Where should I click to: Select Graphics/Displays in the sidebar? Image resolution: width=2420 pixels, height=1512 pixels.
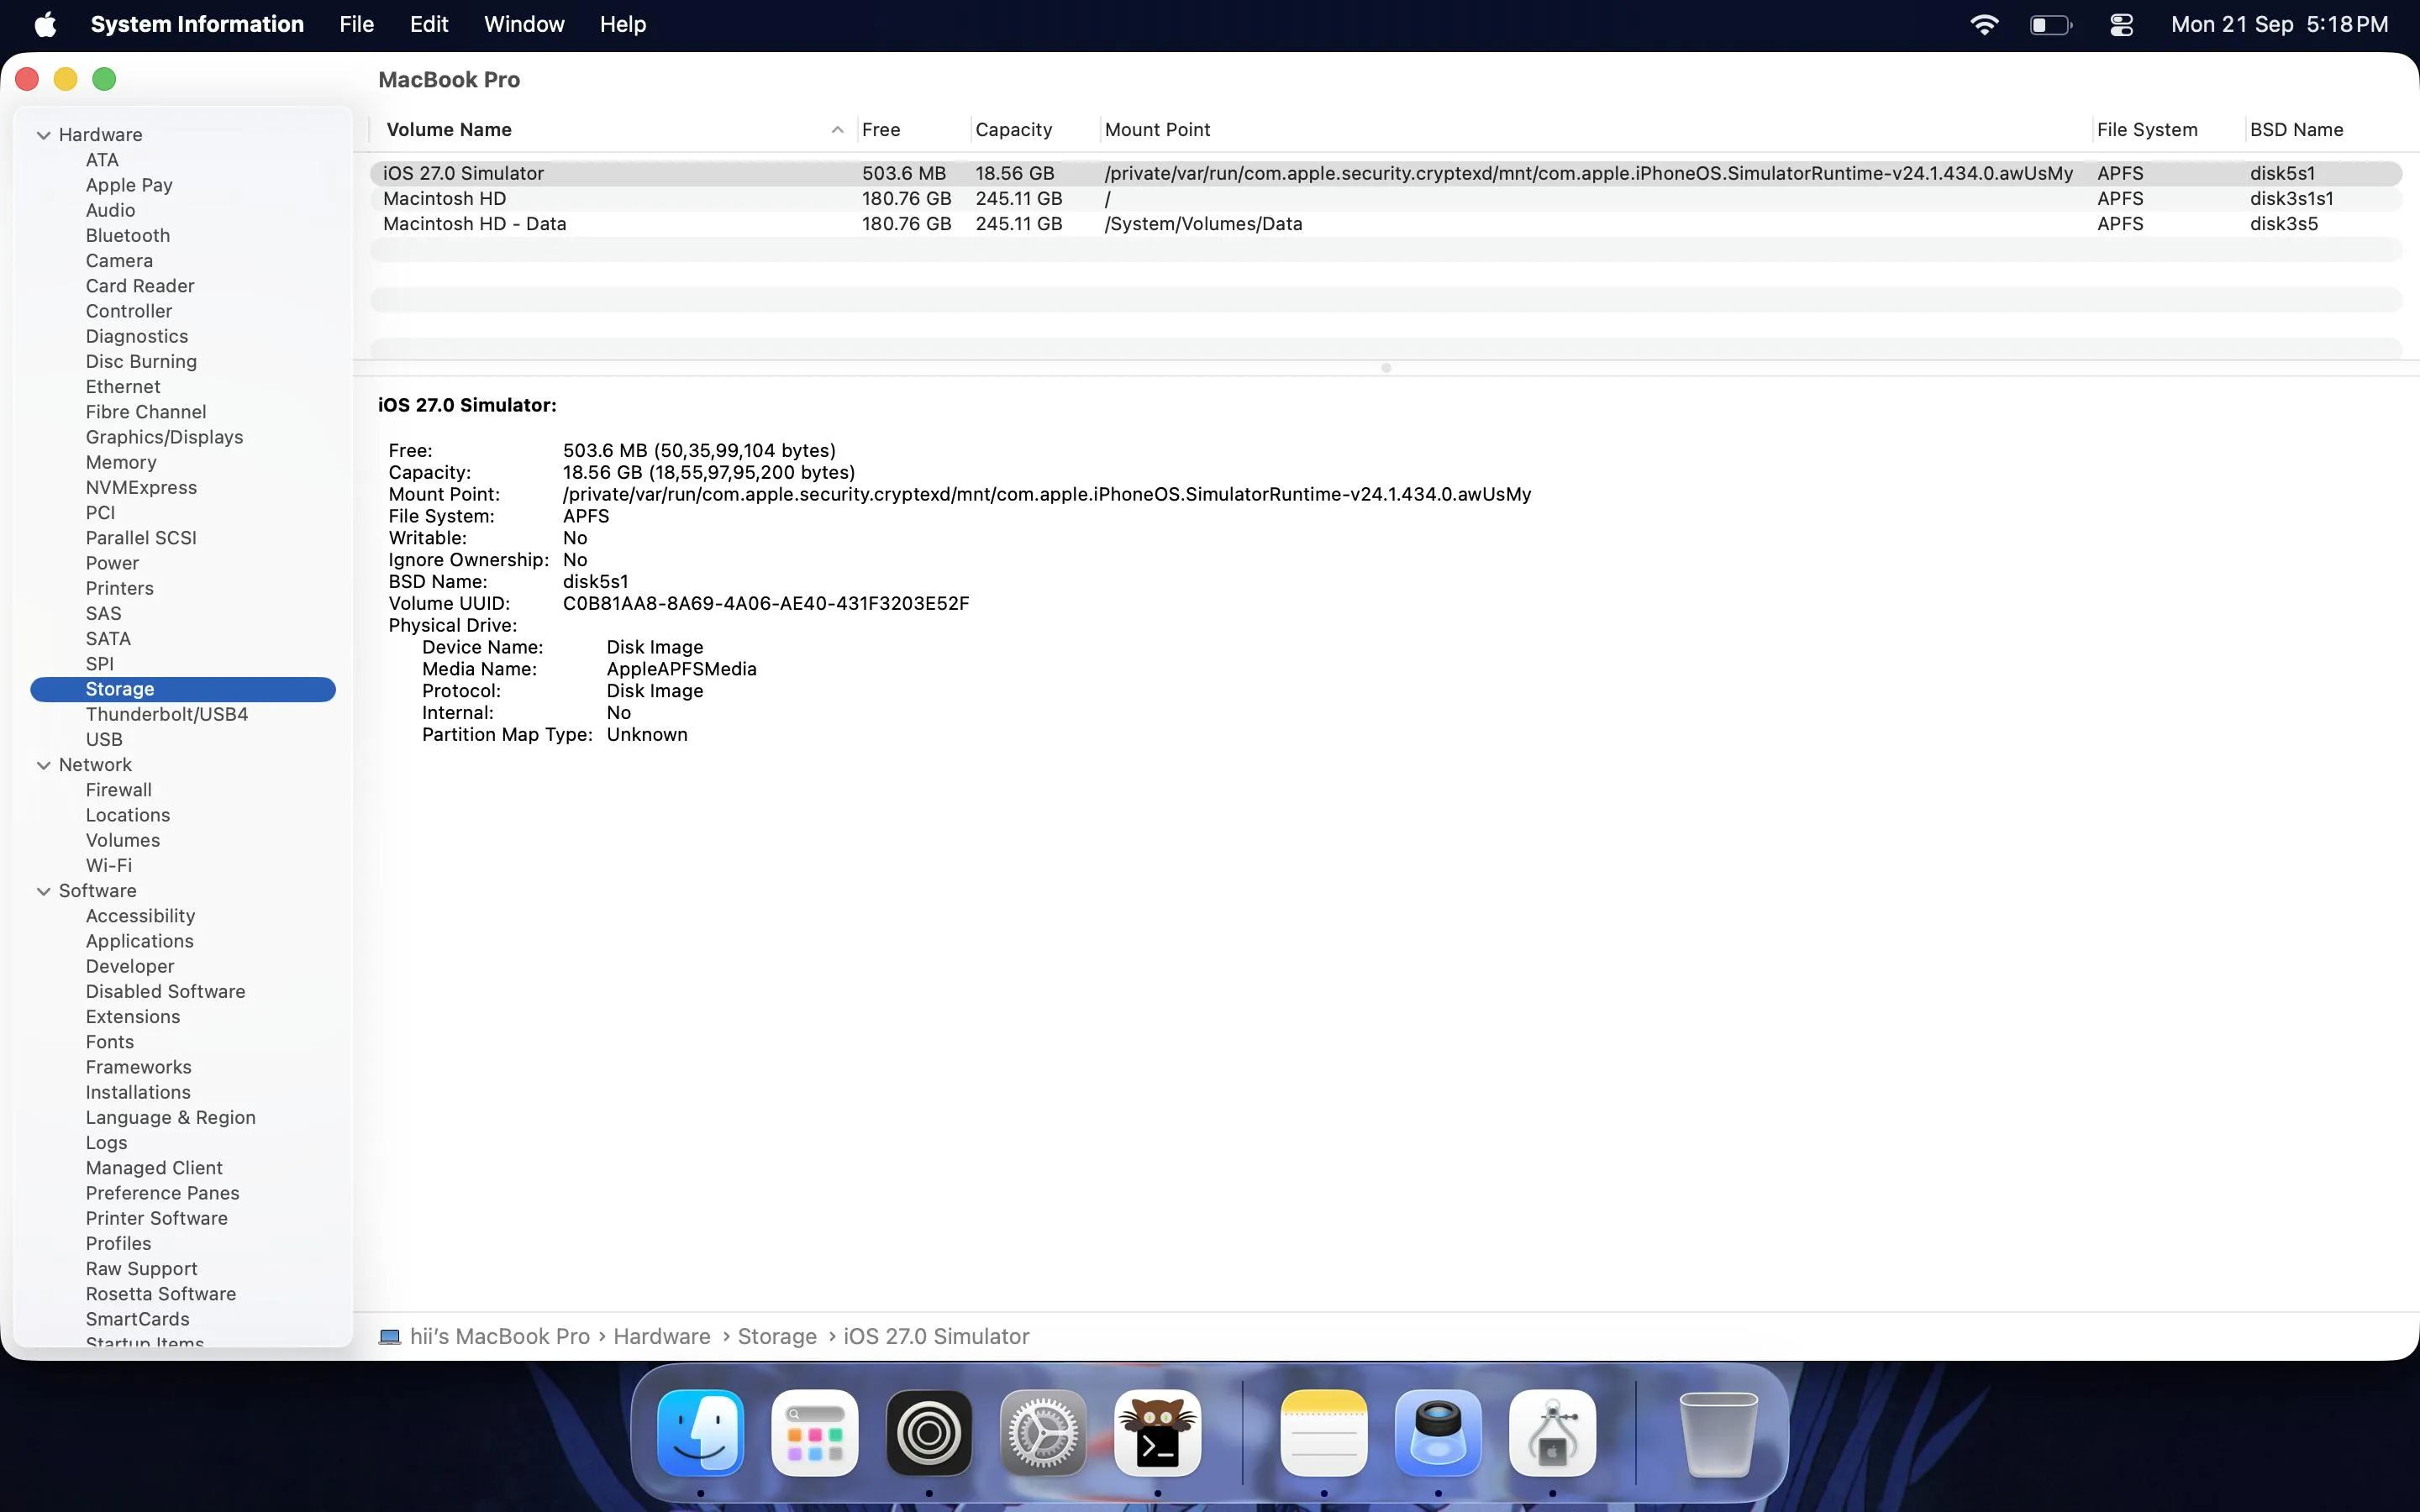click(x=164, y=437)
